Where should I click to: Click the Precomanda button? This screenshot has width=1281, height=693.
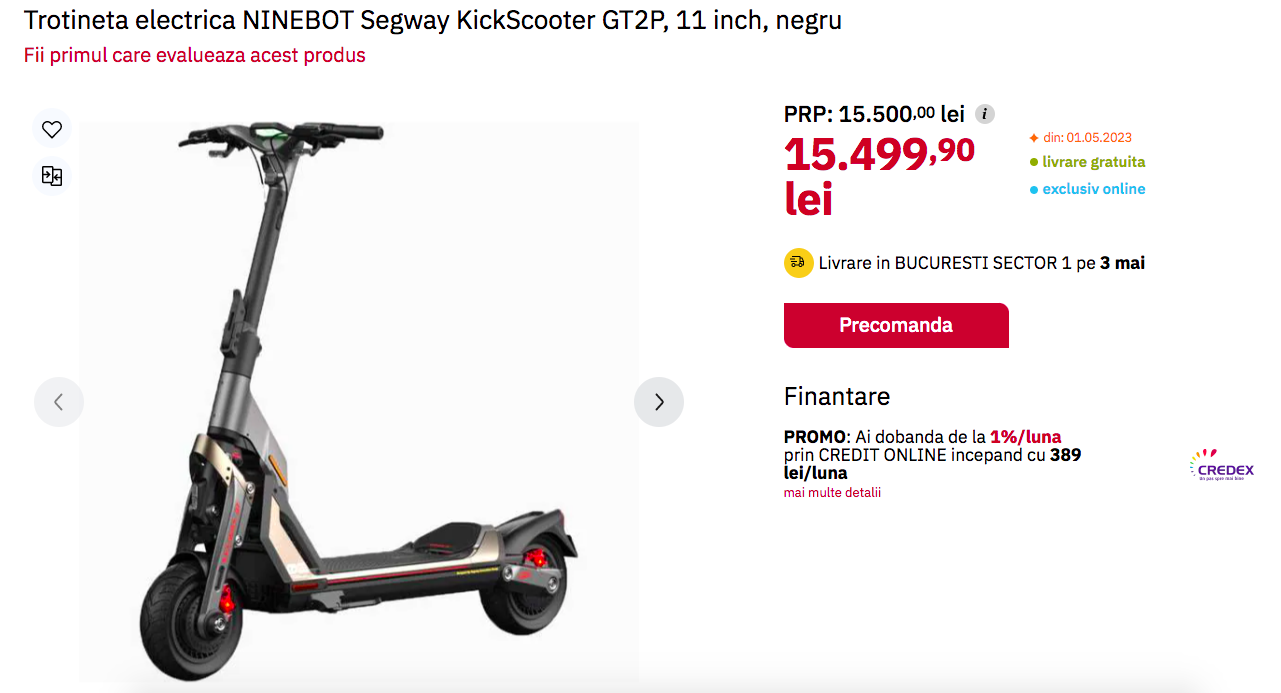pos(896,325)
